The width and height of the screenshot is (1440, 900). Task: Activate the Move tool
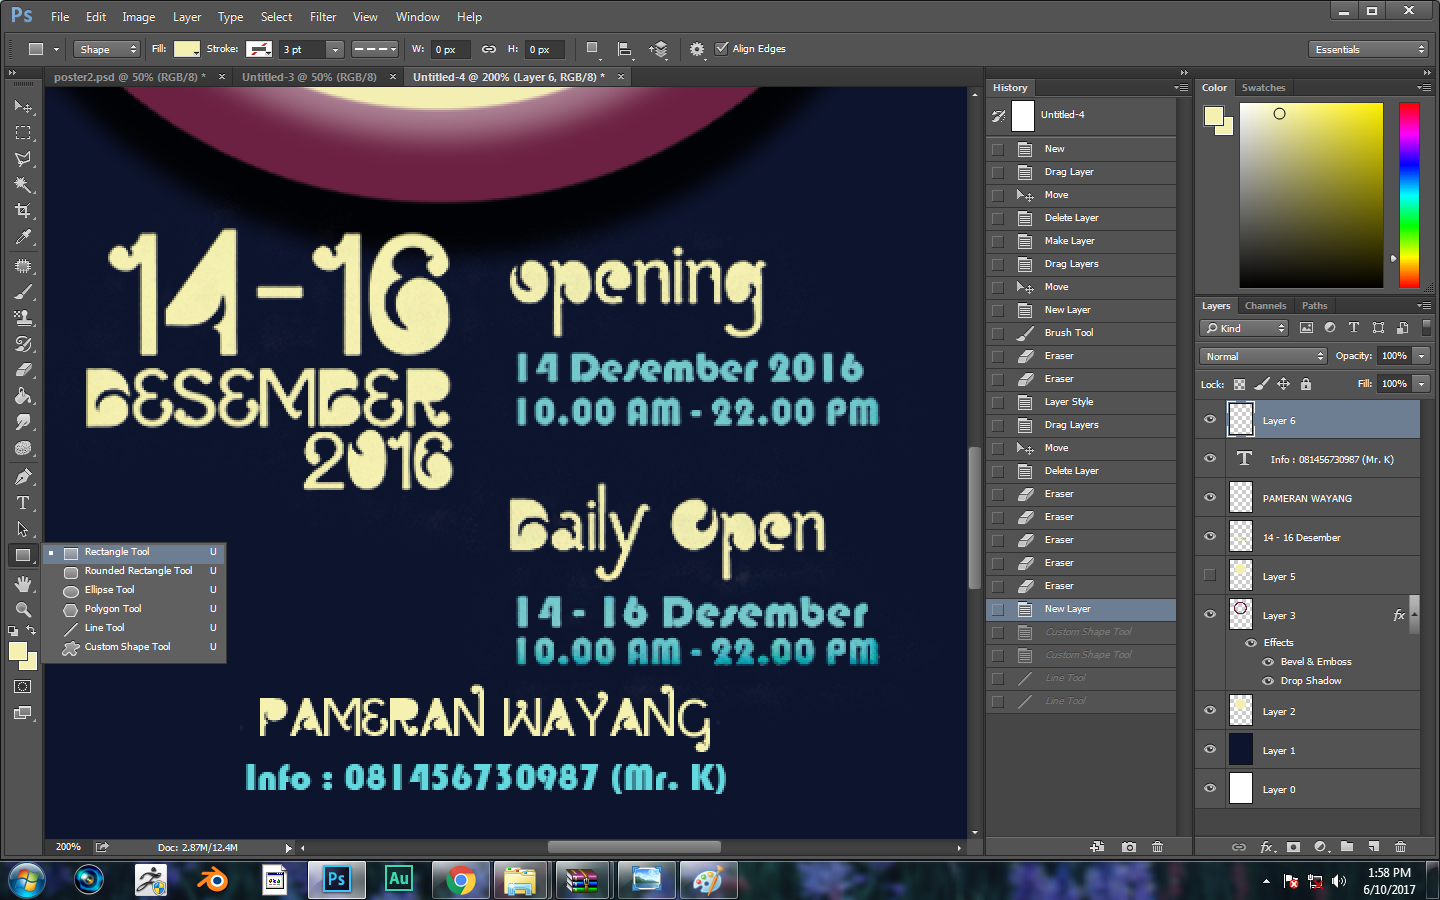click(24, 106)
